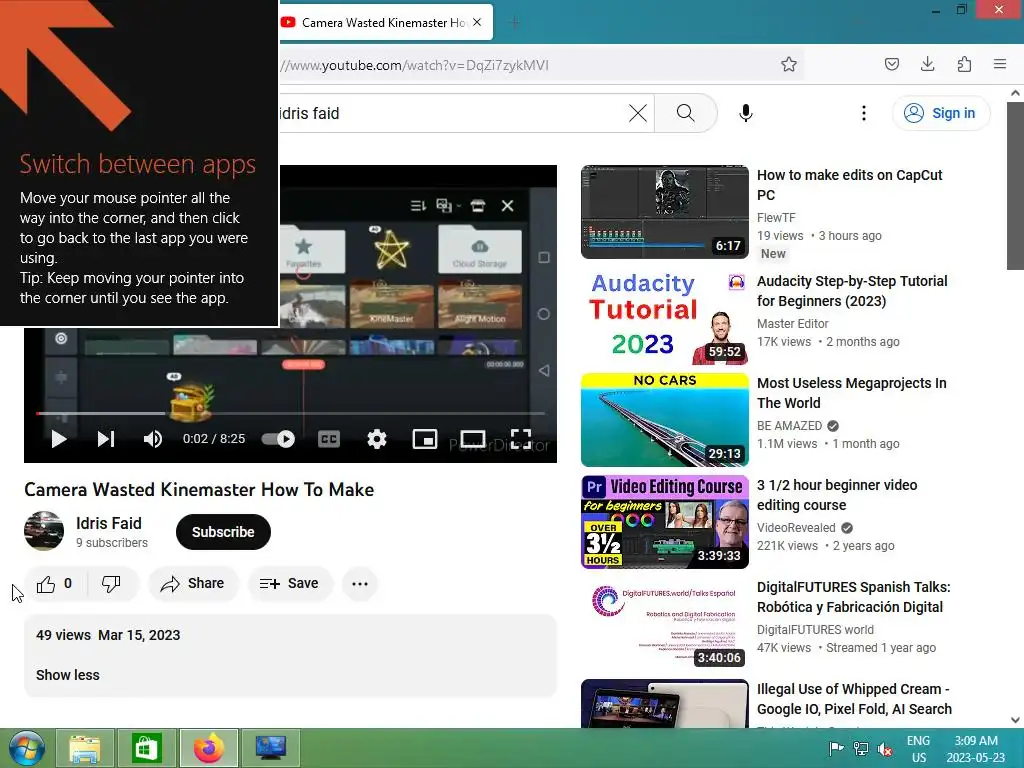Open the ENG US language indicator

coord(918,748)
